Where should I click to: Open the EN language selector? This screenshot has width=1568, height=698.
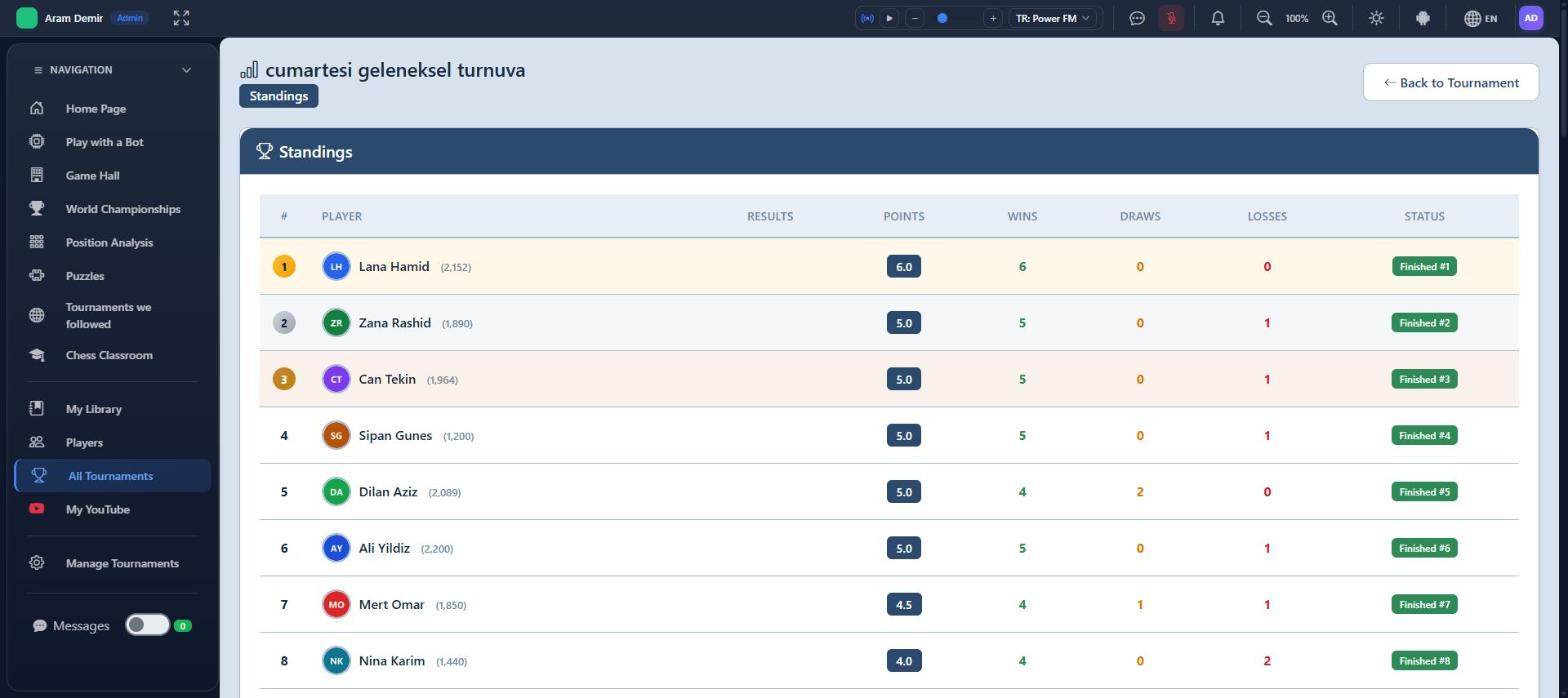pos(1481,18)
